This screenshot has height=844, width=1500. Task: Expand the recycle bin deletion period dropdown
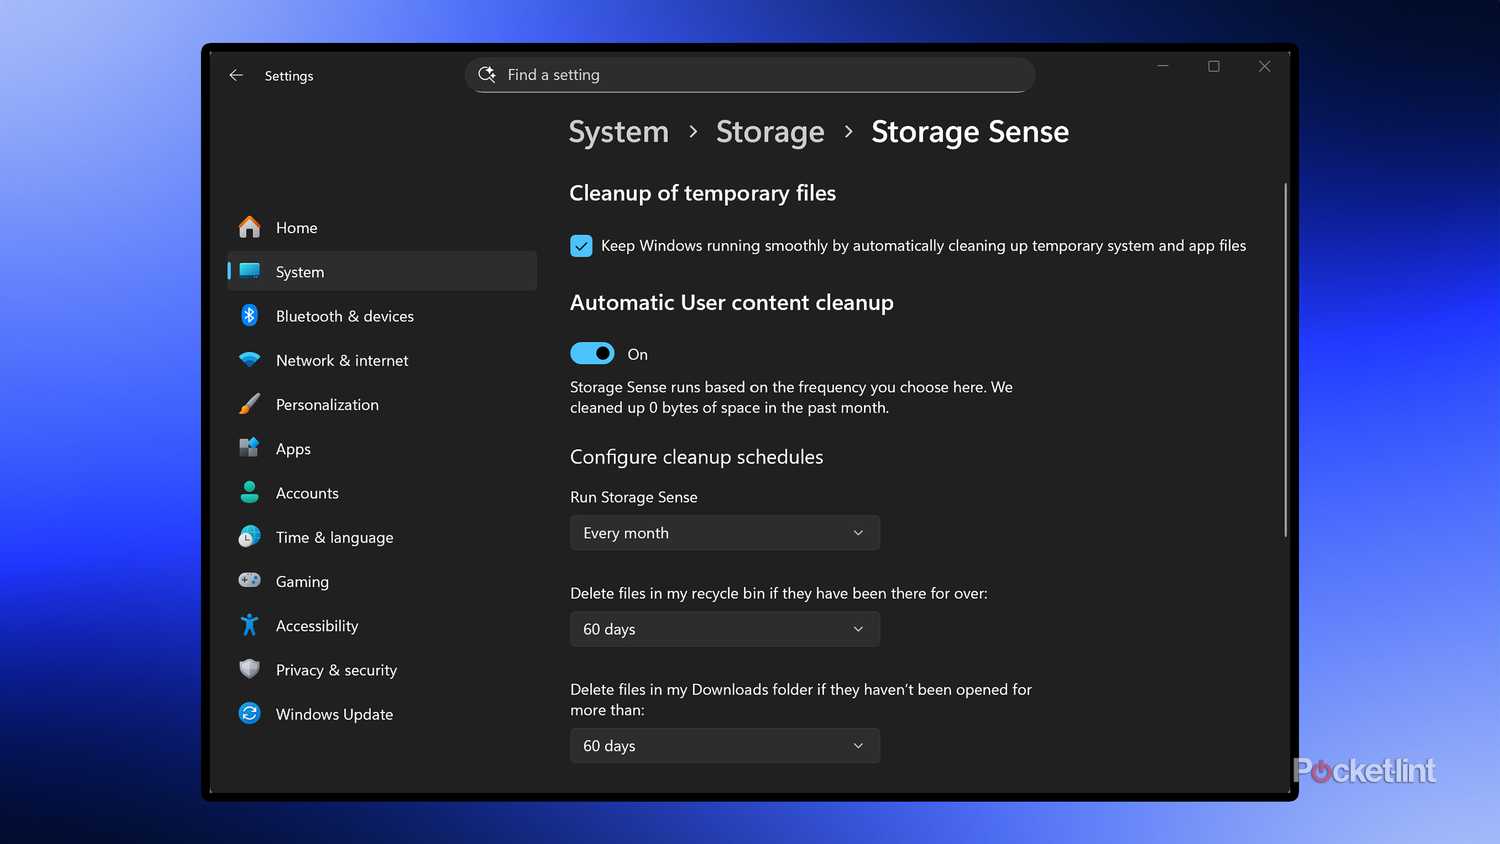724,629
